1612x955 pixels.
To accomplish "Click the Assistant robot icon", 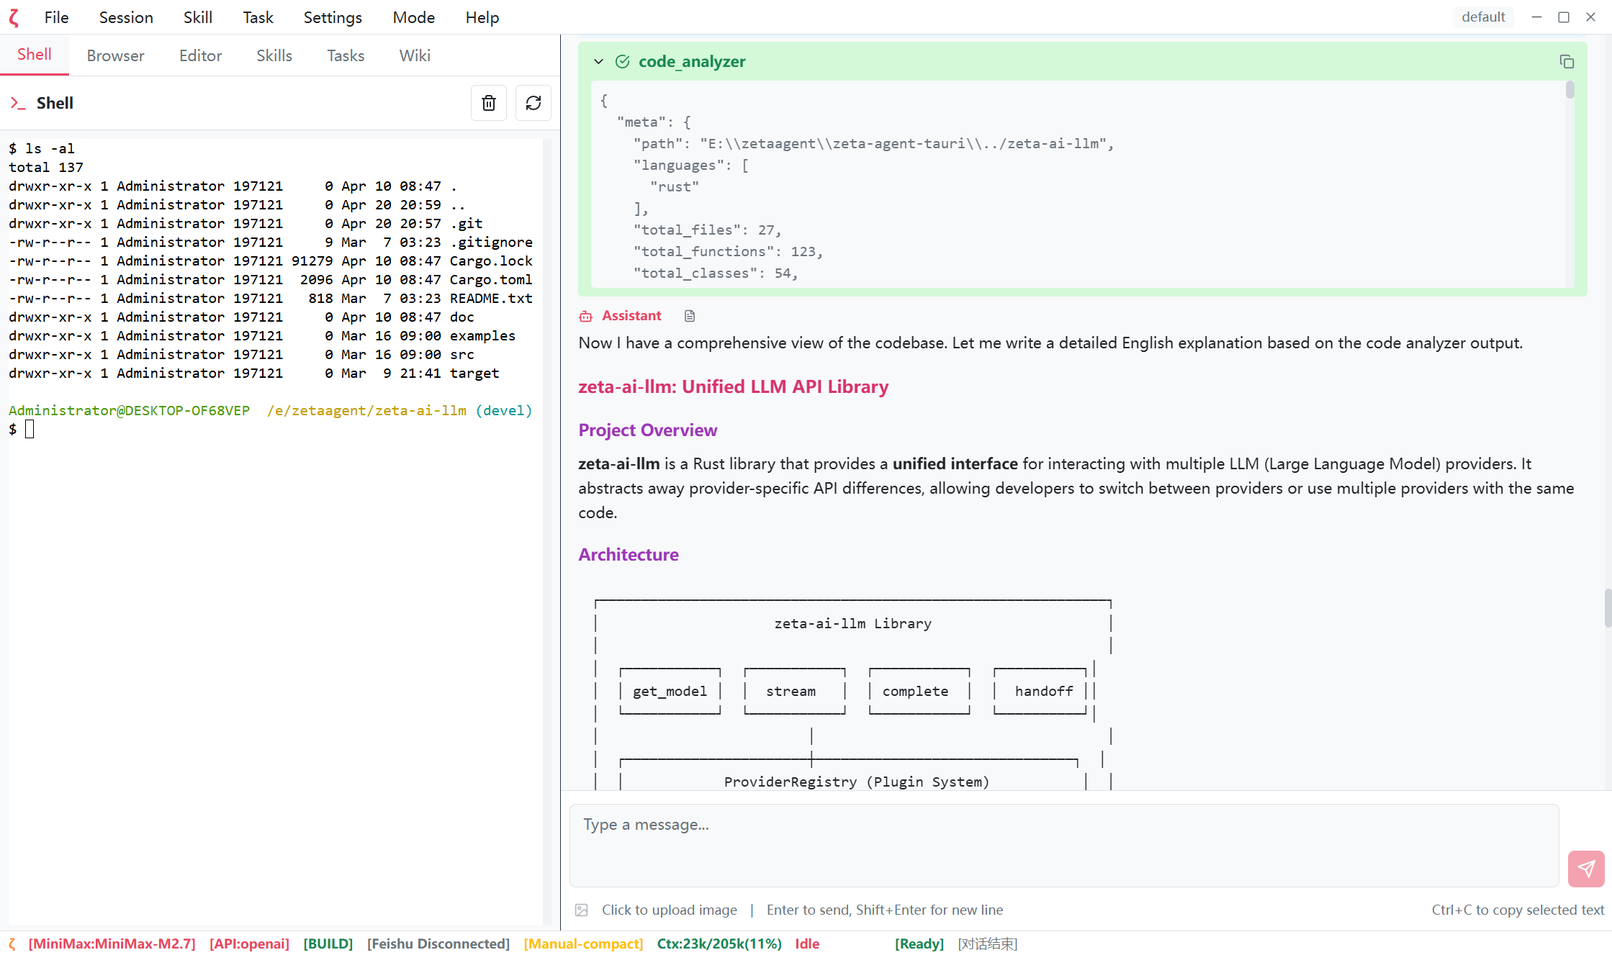I will coord(585,315).
